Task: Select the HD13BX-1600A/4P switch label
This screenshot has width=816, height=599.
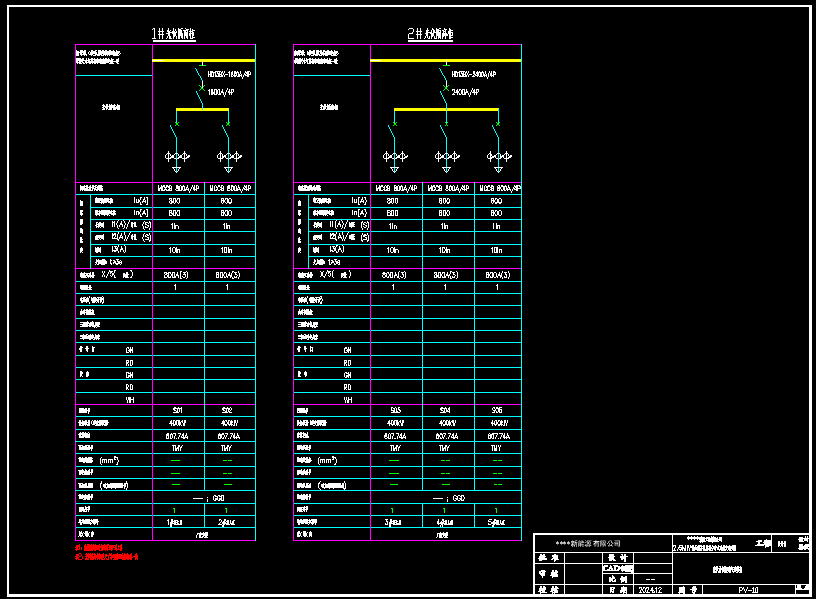Action: (225, 74)
